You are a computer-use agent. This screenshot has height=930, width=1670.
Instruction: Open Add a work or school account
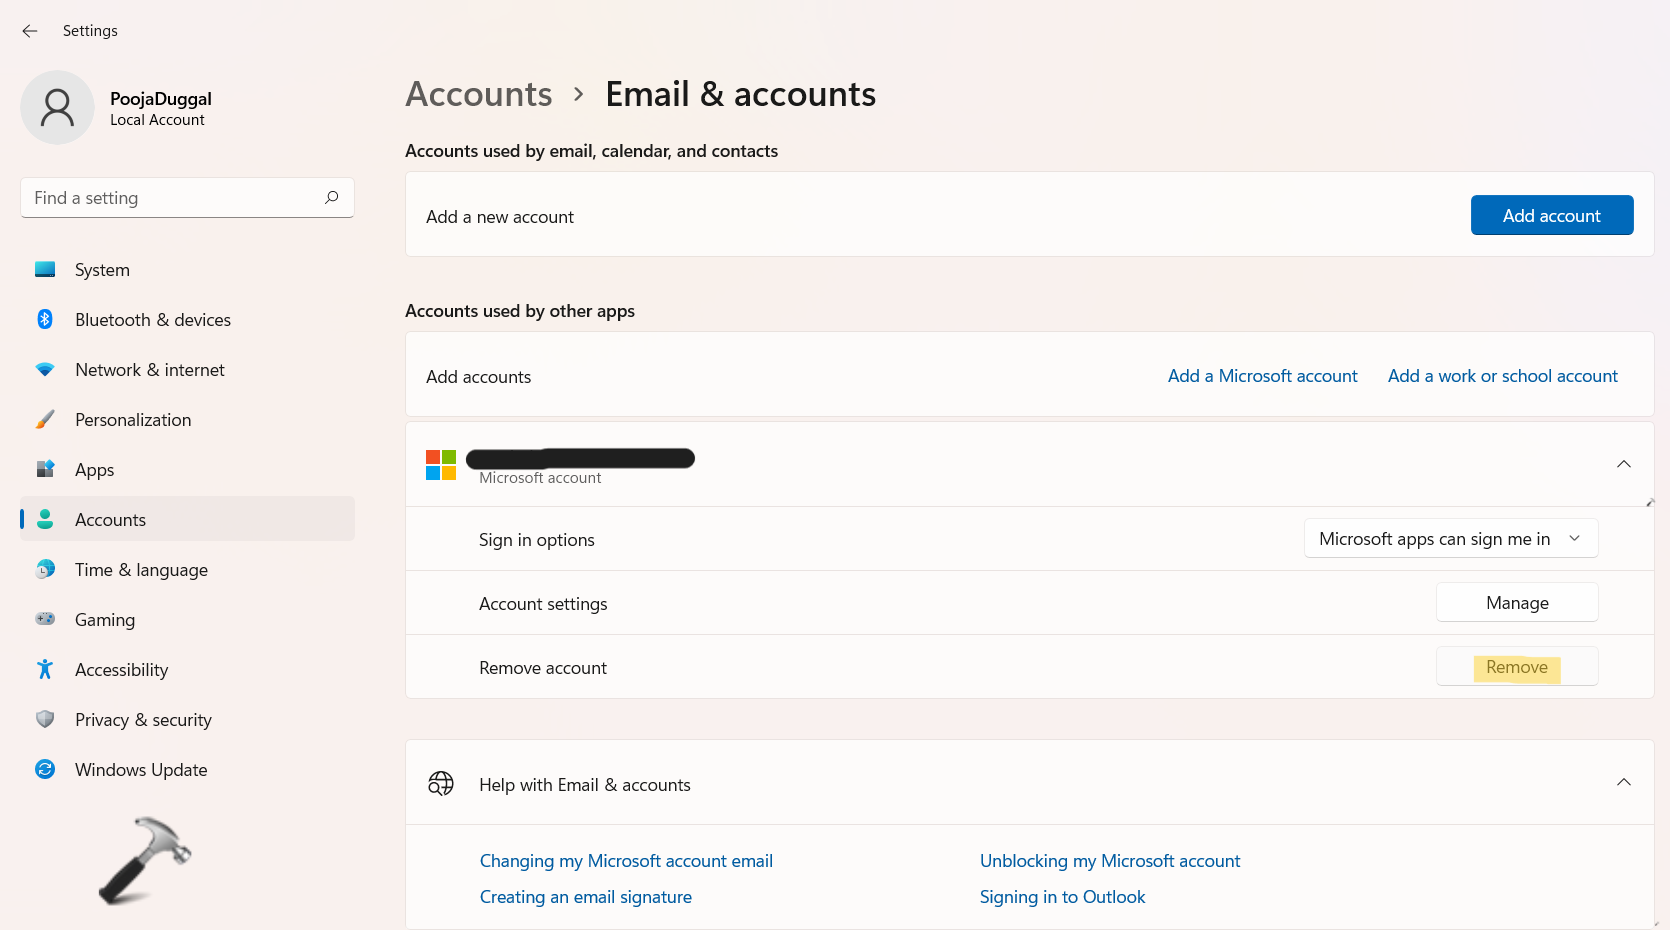1502,376
